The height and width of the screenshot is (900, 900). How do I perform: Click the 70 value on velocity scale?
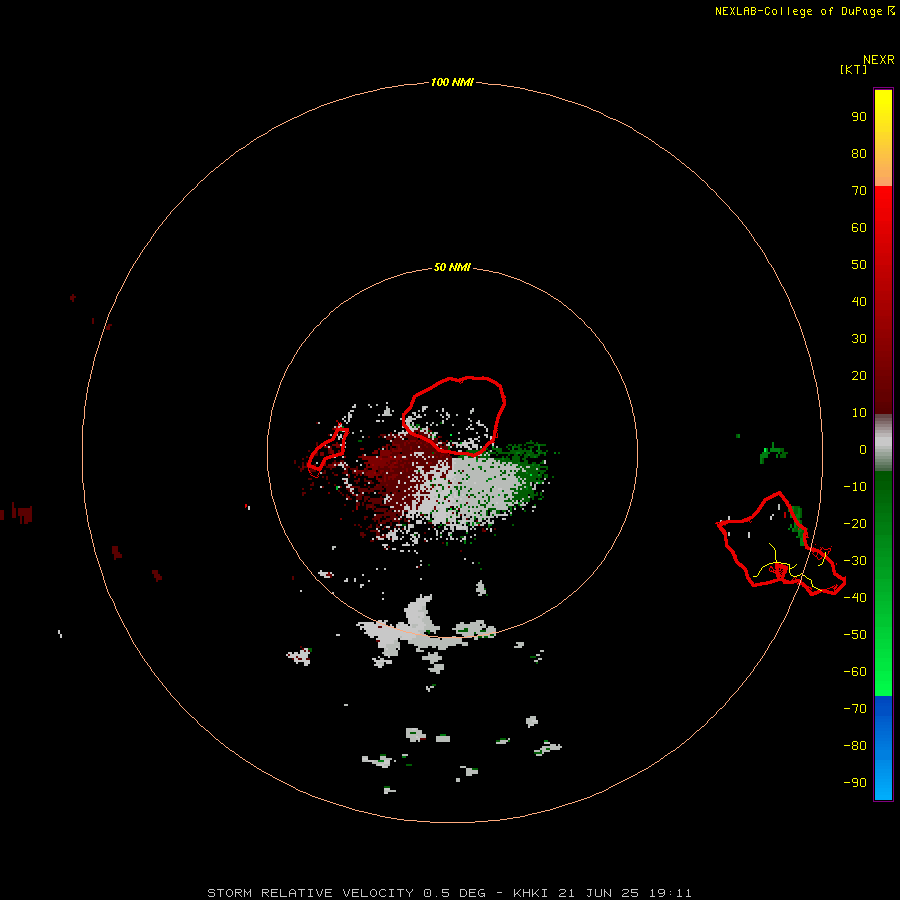point(859,191)
